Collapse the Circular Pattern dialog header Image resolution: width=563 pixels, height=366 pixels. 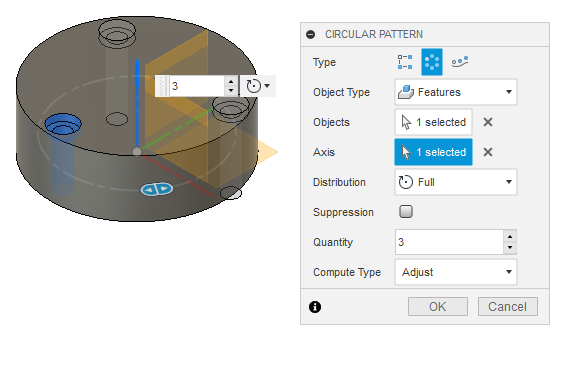coord(311,34)
